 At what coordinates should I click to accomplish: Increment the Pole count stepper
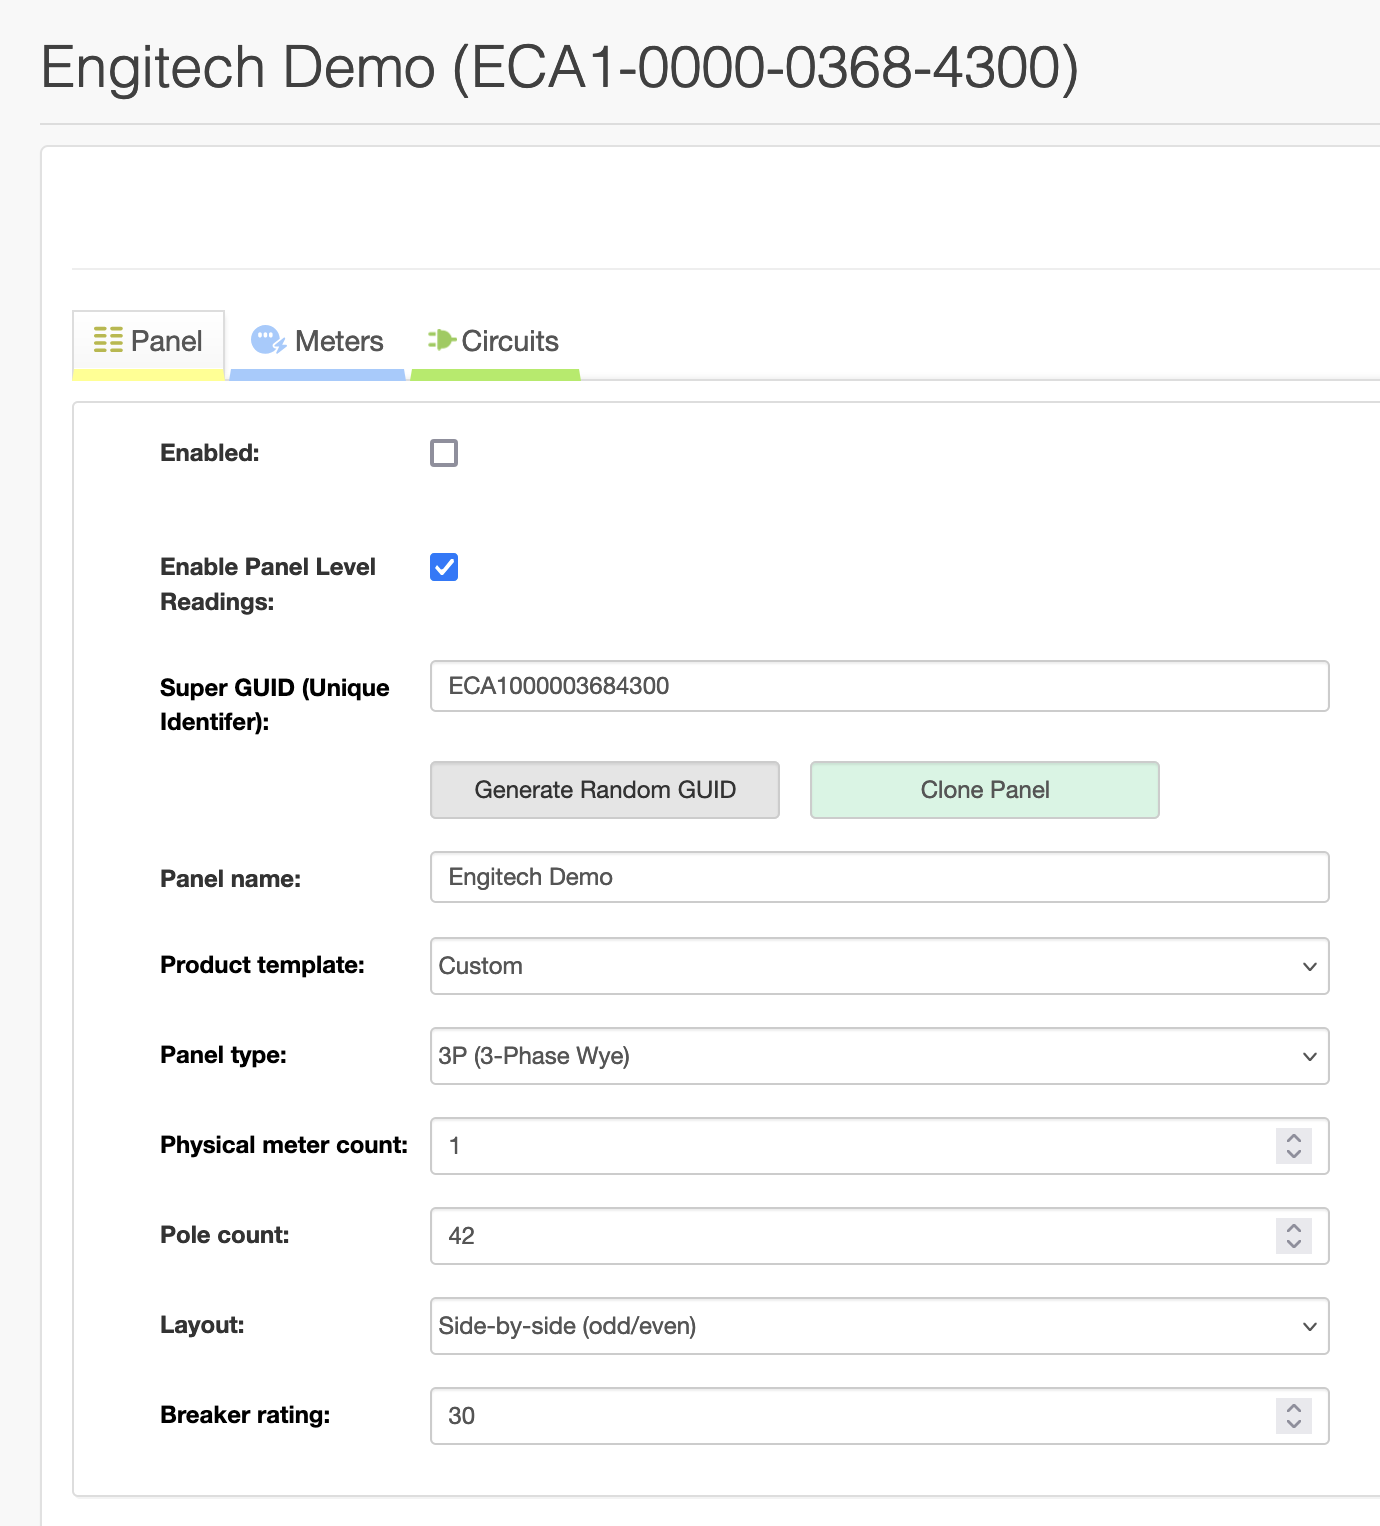pyautogui.click(x=1293, y=1228)
